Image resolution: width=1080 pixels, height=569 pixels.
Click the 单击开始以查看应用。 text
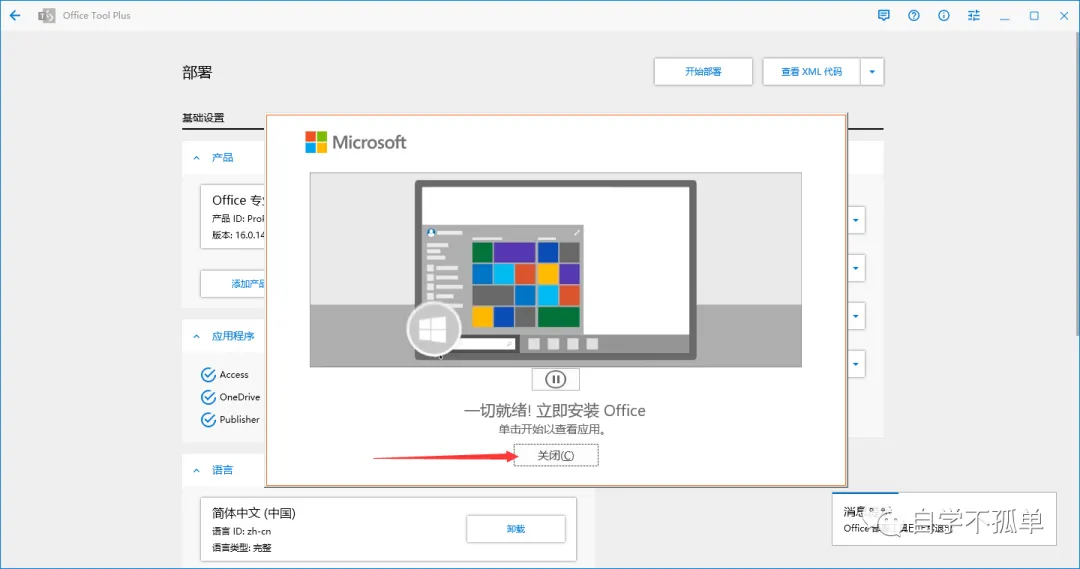click(x=552, y=429)
